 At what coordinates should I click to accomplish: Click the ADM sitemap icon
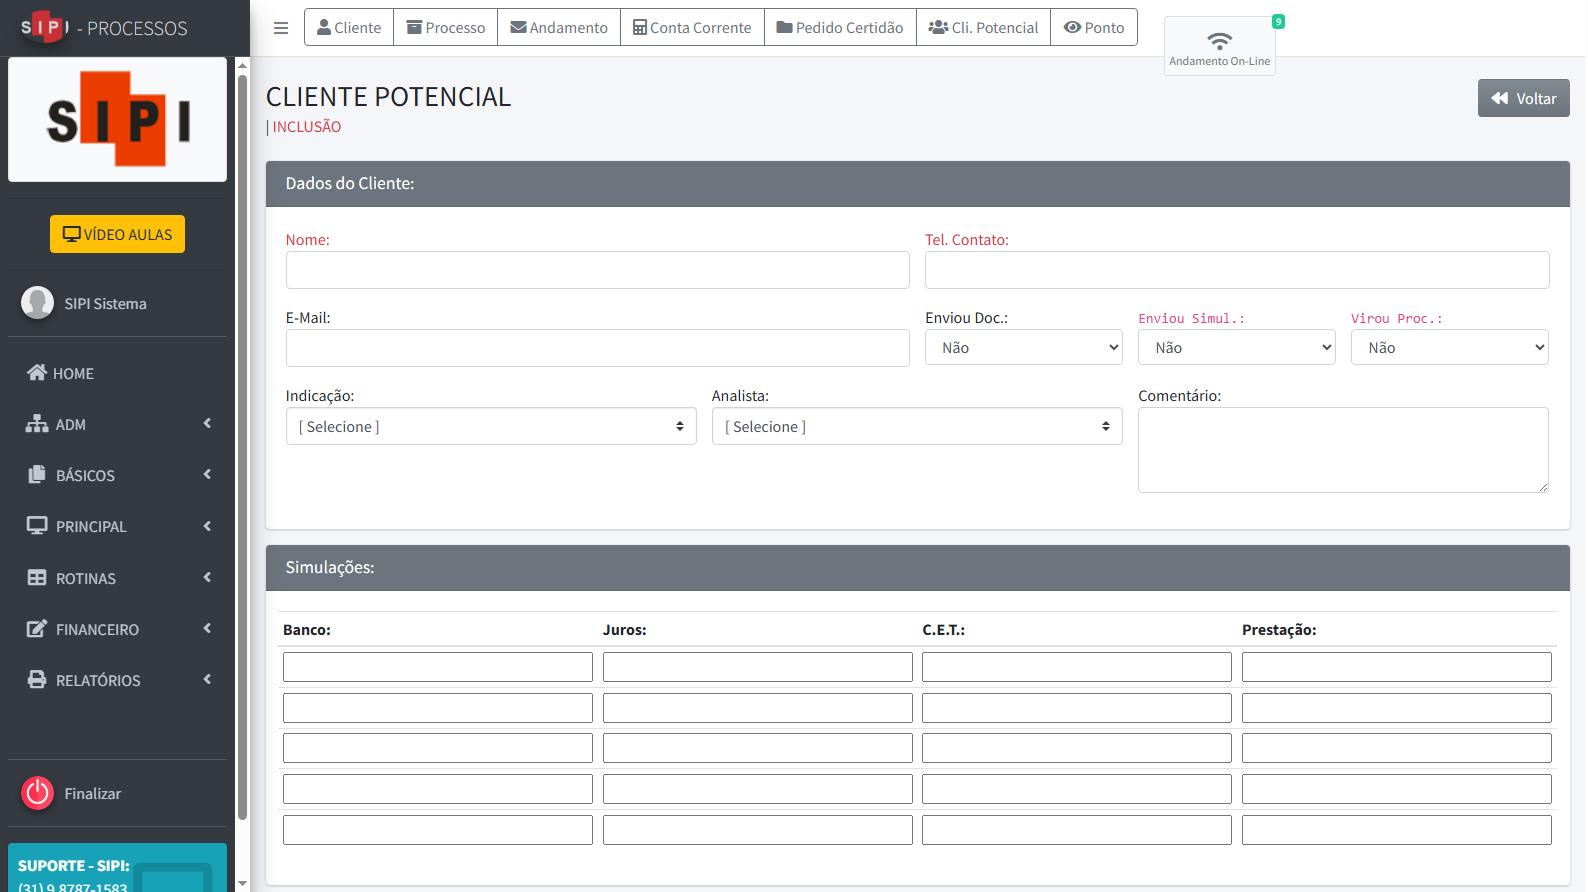[x=37, y=423]
